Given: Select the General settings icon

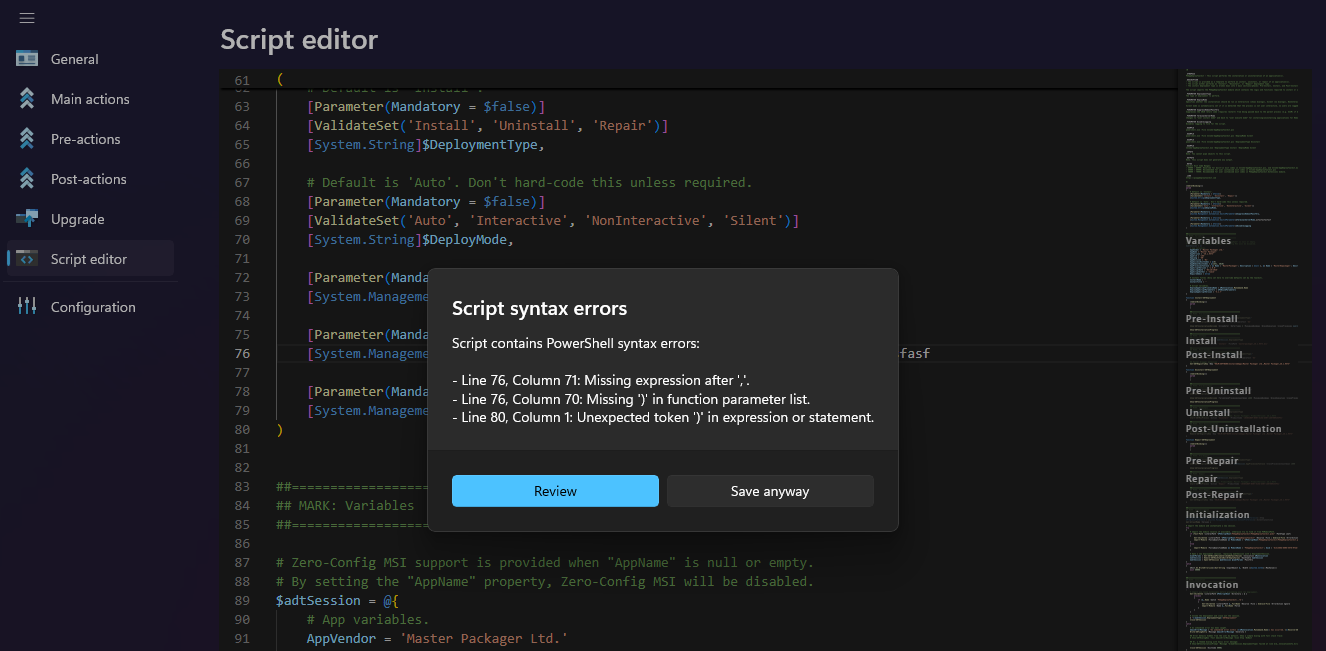Looking at the screenshot, I should point(27,59).
